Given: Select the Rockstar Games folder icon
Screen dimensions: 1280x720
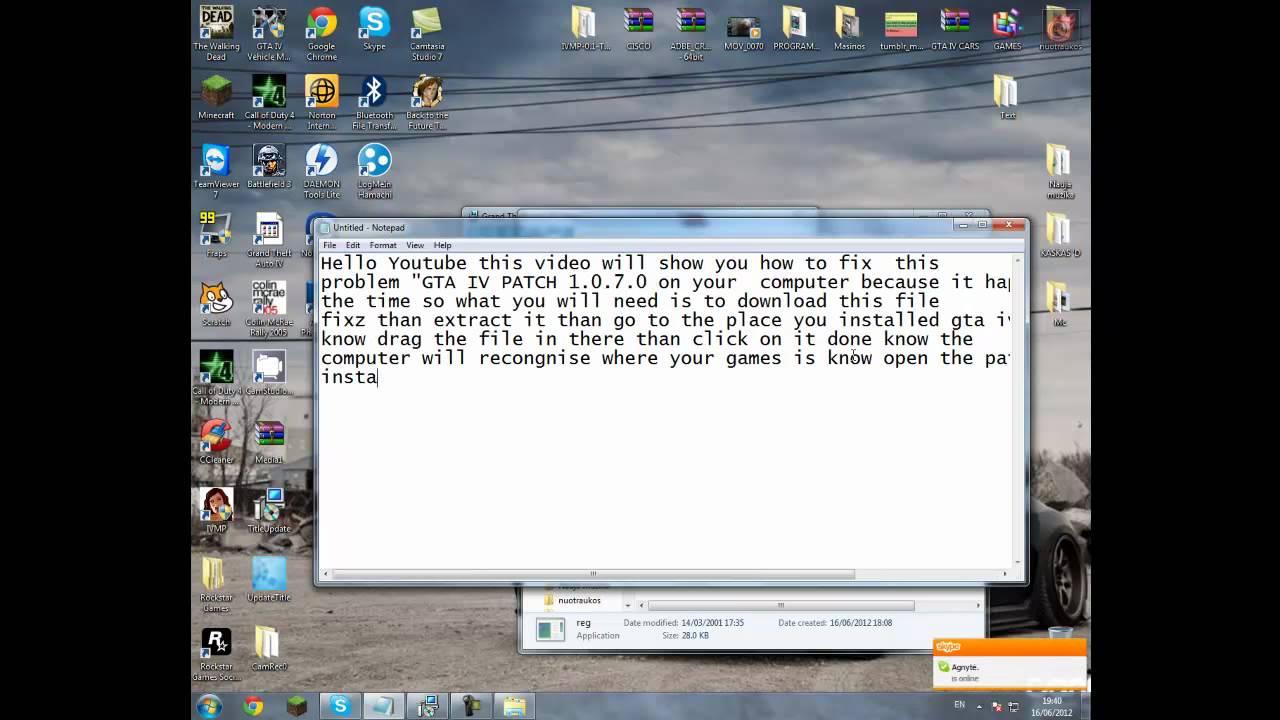Looking at the screenshot, I should pyautogui.click(x=216, y=585).
